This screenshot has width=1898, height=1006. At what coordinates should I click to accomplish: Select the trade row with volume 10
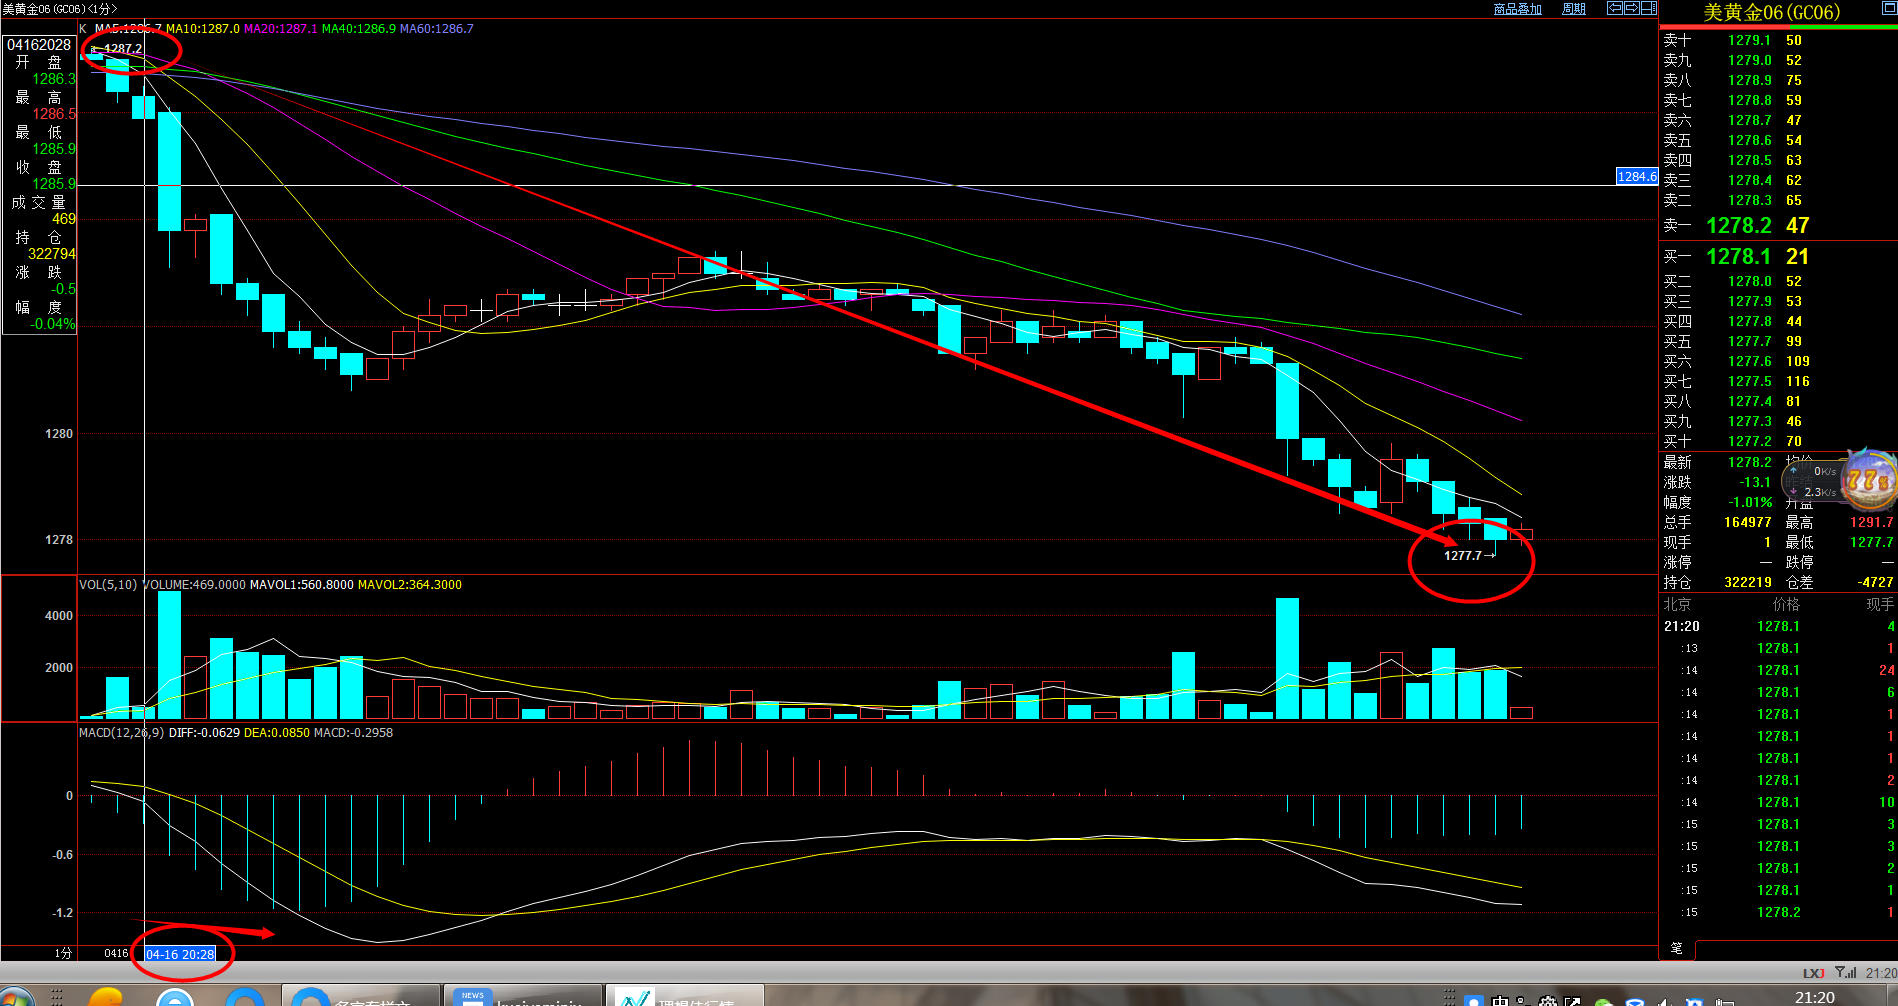(x=1778, y=803)
